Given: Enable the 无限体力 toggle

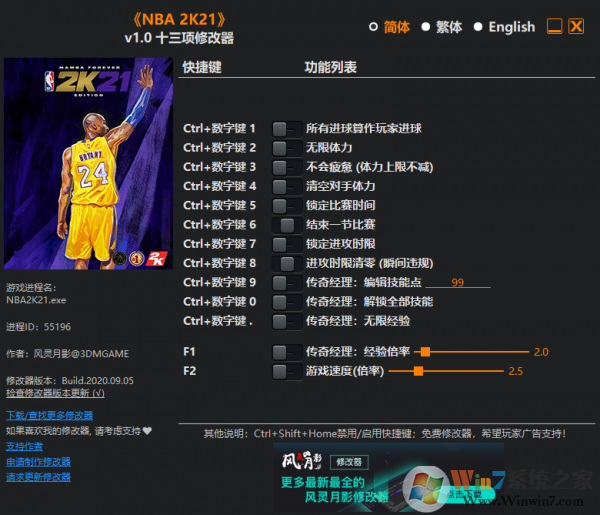Looking at the screenshot, I should [x=287, y=148].
